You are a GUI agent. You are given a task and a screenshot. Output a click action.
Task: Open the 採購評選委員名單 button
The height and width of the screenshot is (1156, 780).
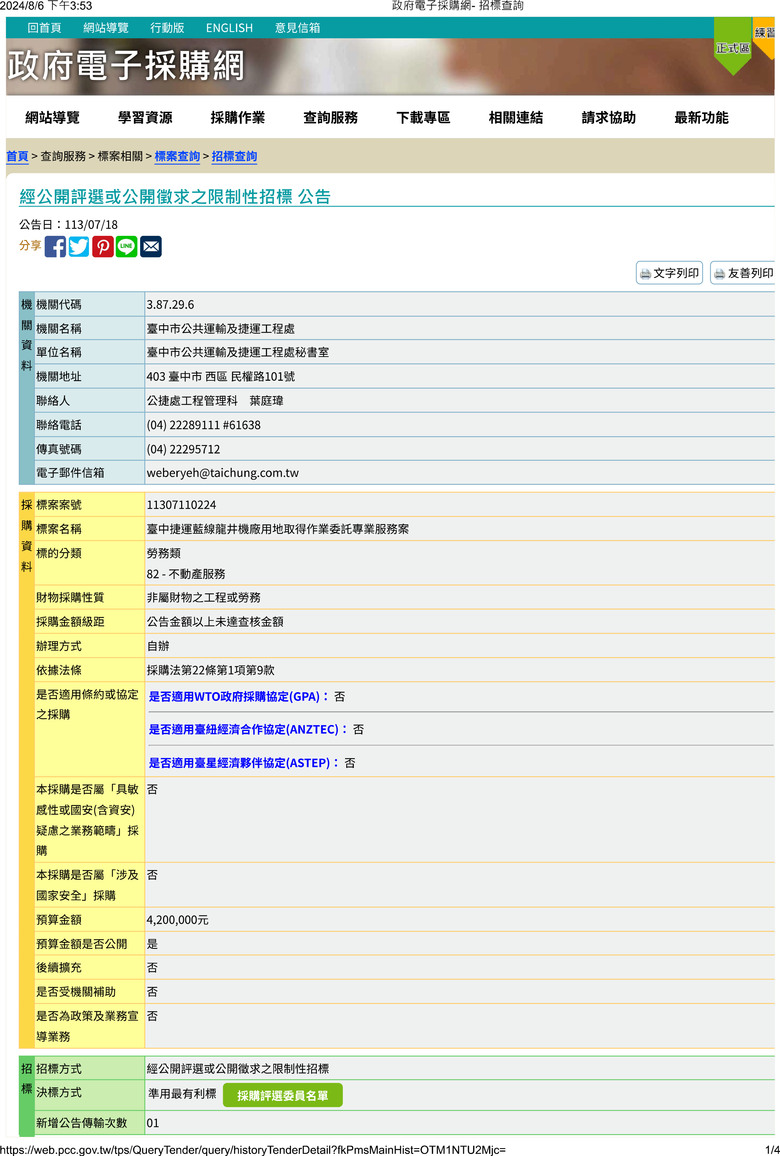[x=282, y=1096]
